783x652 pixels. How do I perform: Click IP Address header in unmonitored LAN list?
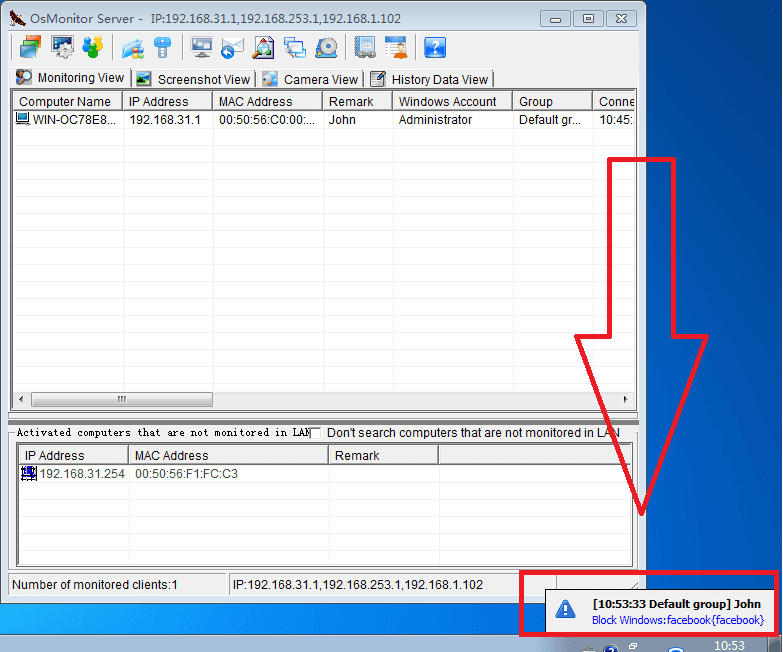(73, 455)
